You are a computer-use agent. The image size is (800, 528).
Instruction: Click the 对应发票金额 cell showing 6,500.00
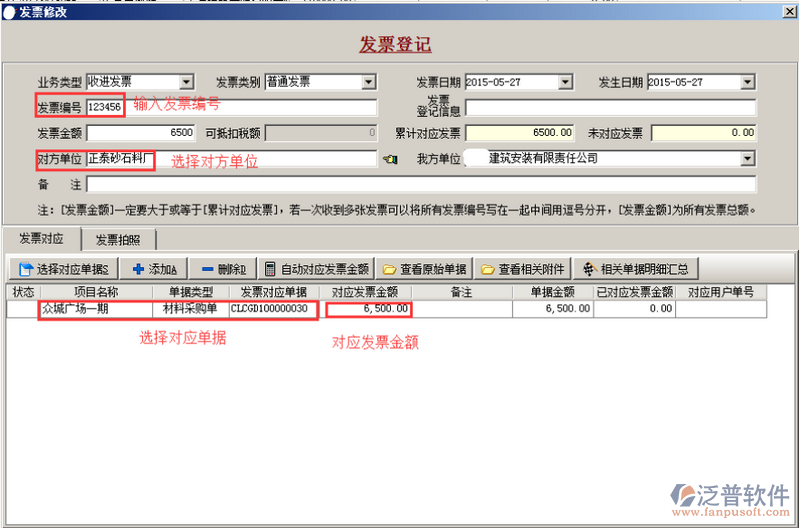[x=368, y=310]
